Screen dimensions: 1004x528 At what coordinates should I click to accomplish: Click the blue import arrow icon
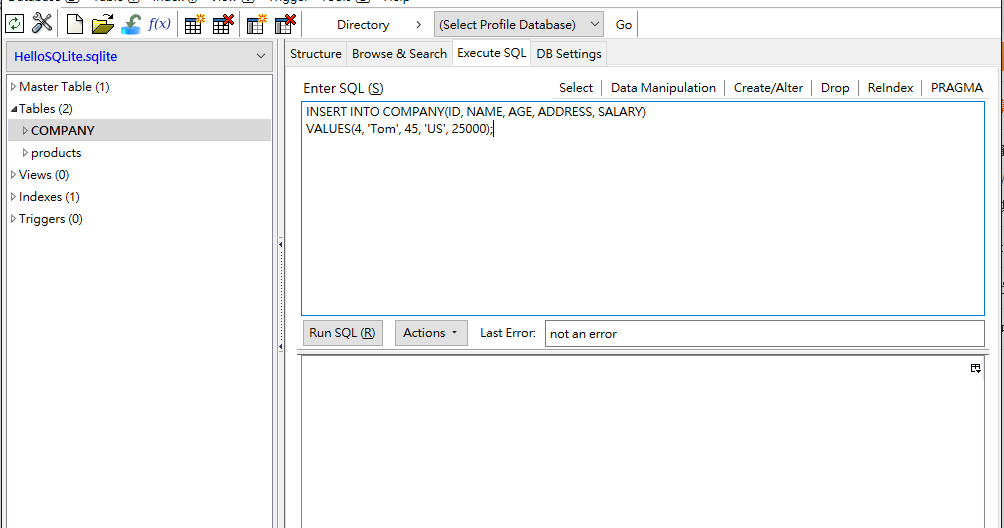click(131, 24)
